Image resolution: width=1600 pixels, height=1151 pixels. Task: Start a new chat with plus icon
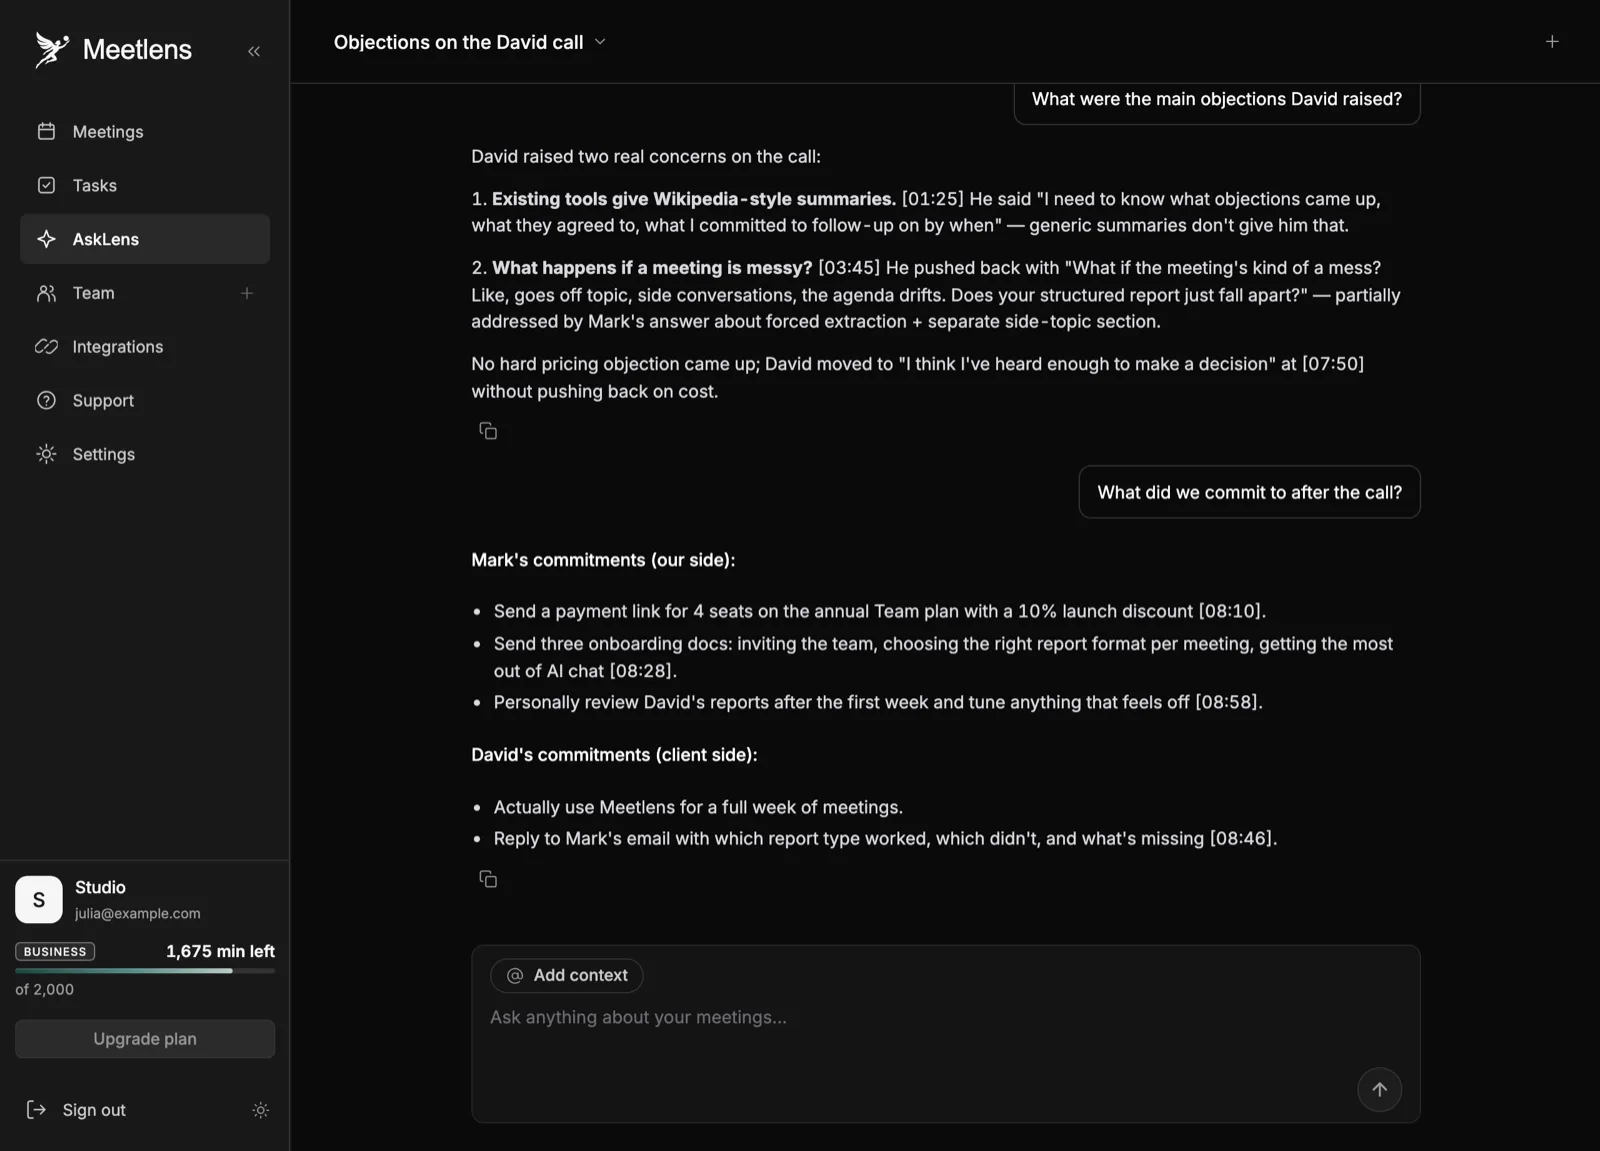1552,41
